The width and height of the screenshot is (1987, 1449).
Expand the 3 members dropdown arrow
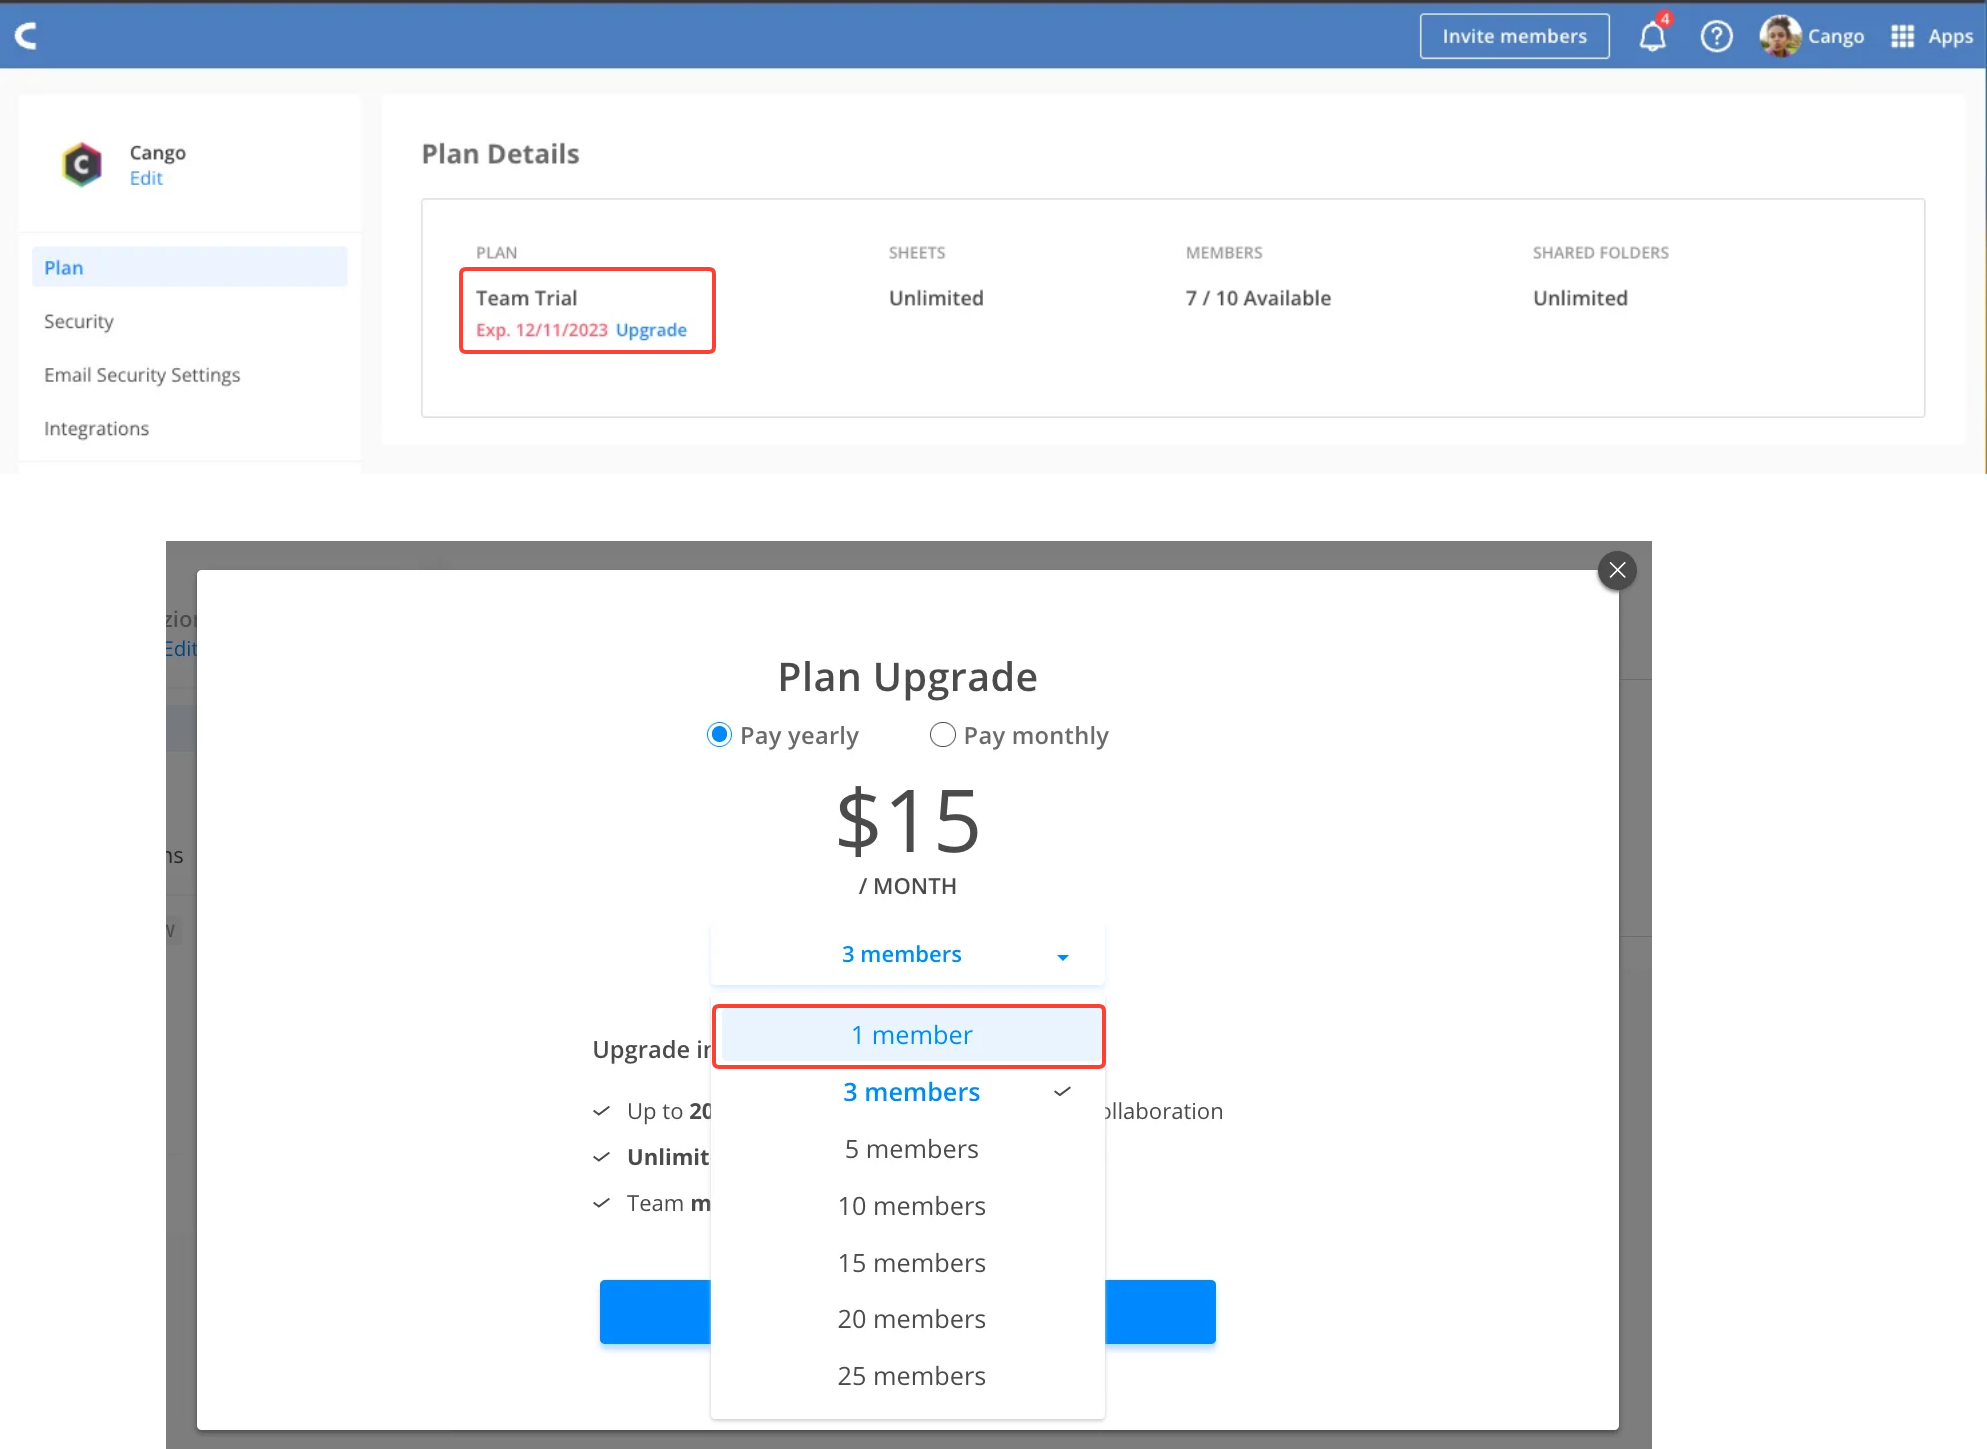click(x=1062, y=957)
